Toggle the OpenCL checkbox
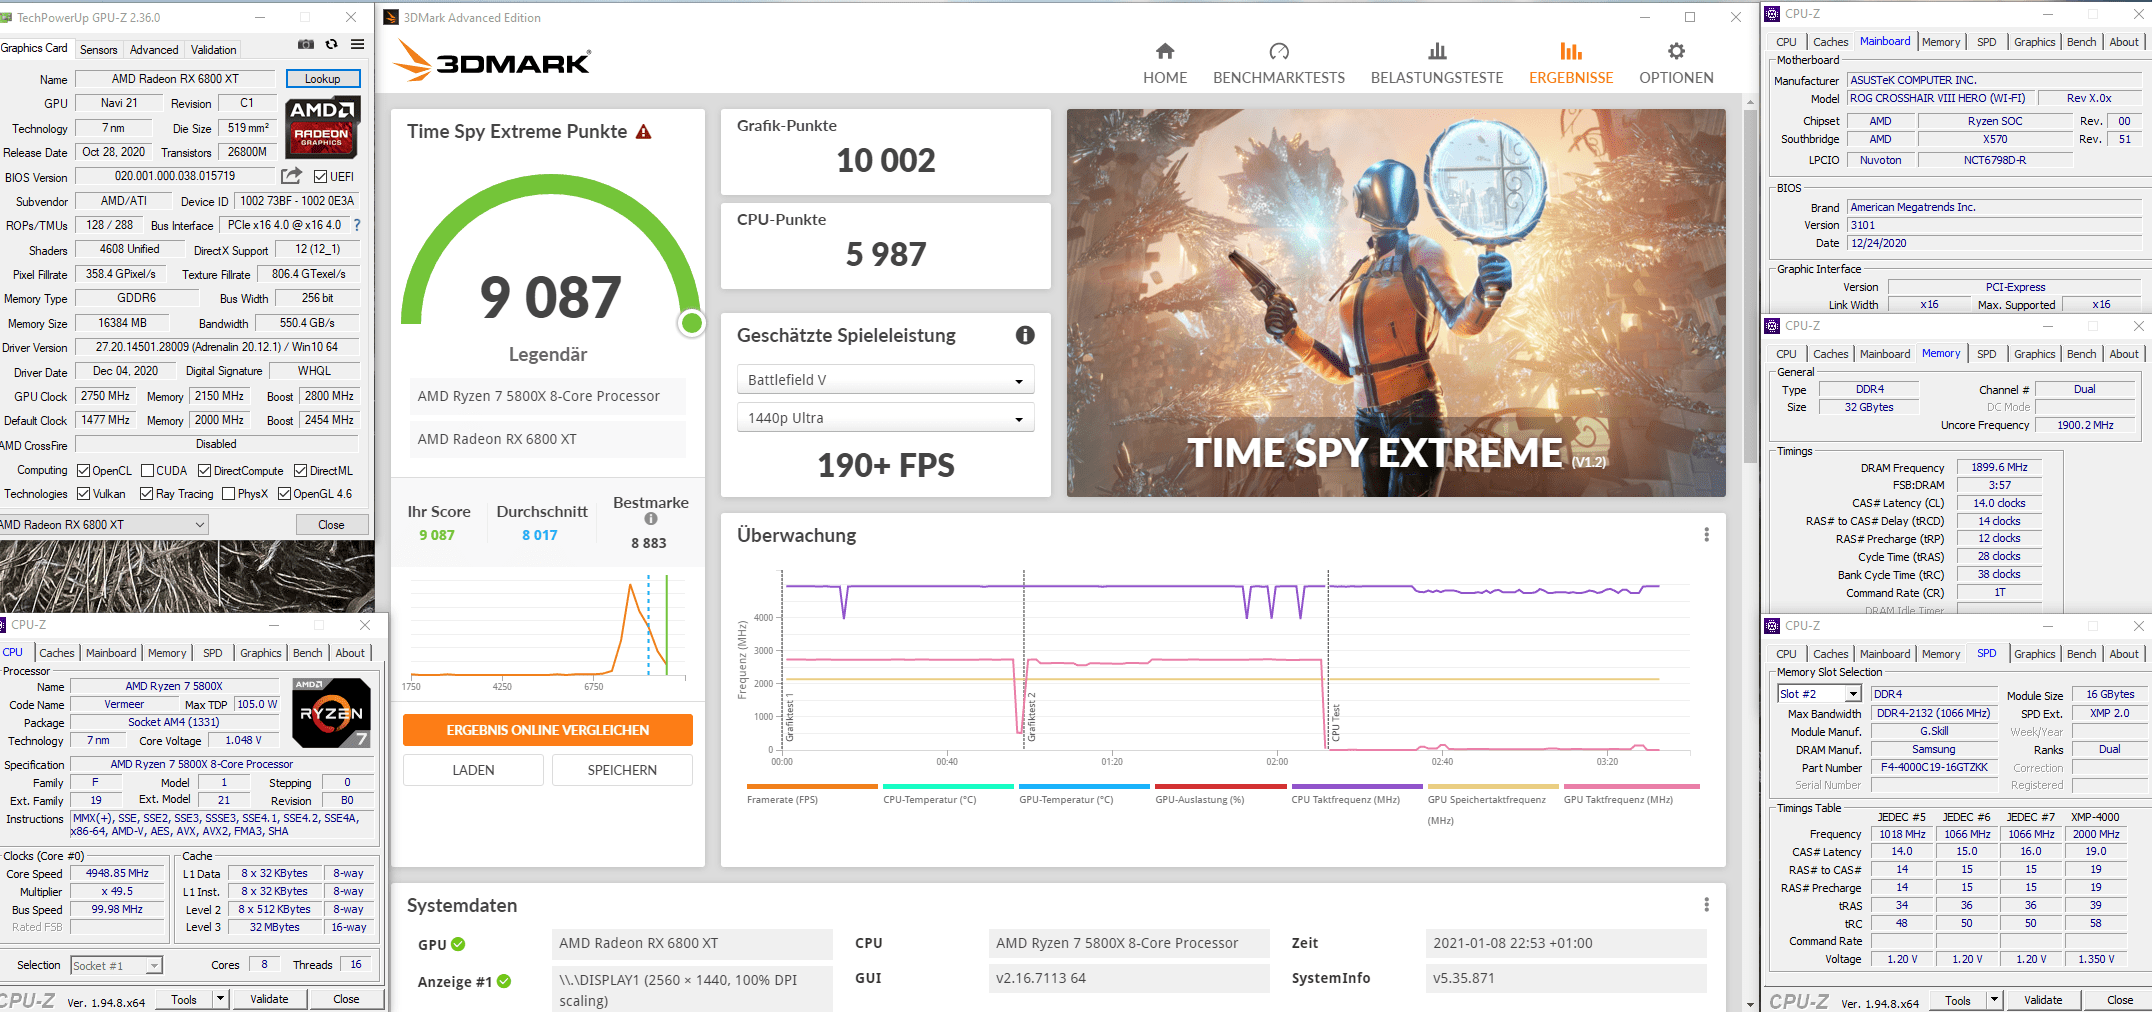This screenshot has height=1012, width=2152. point(84,471)
